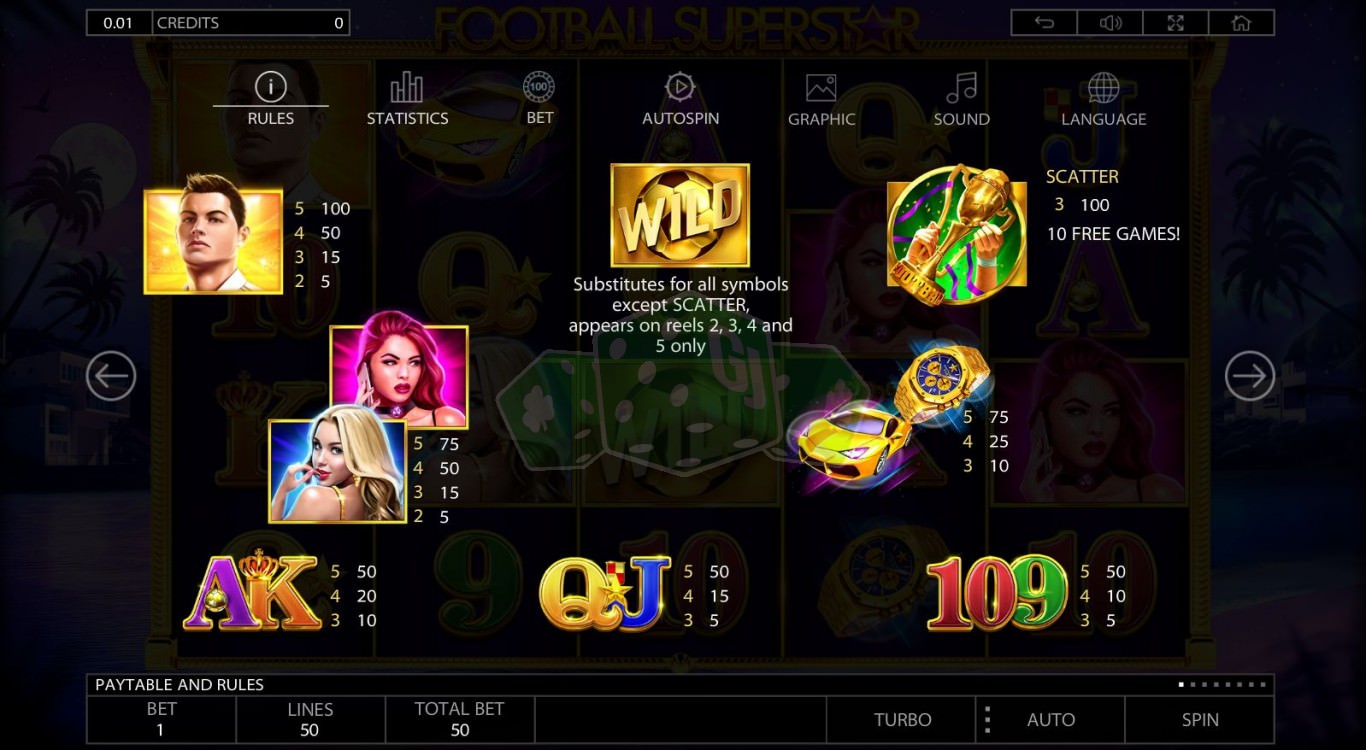Open the Bet chip icon
The image size is (1366, 750).
point(539,87)
